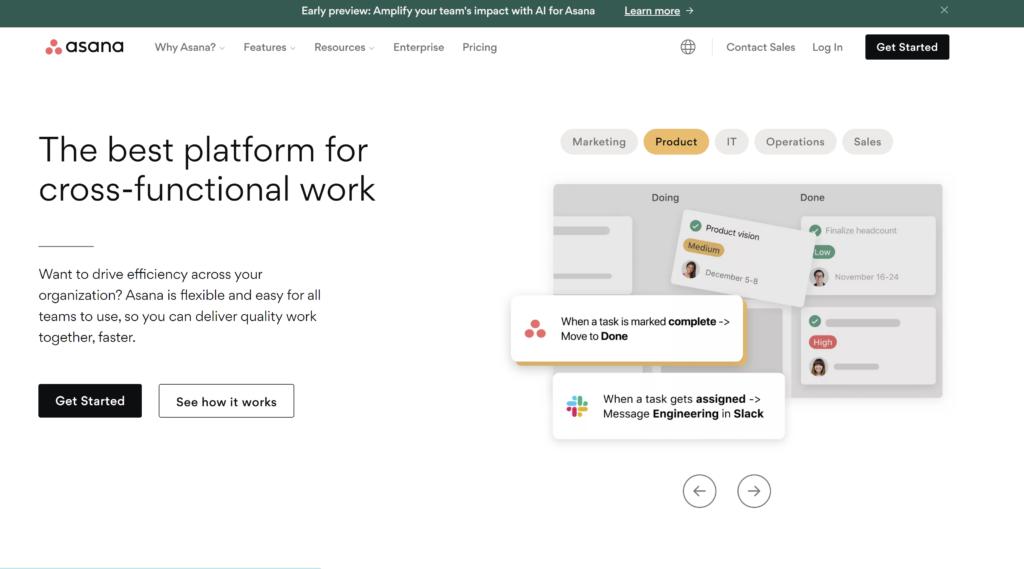This screenshot has width=1024, height=569.
Task: Go to next slide with right arrow
Action: (754, 491)
